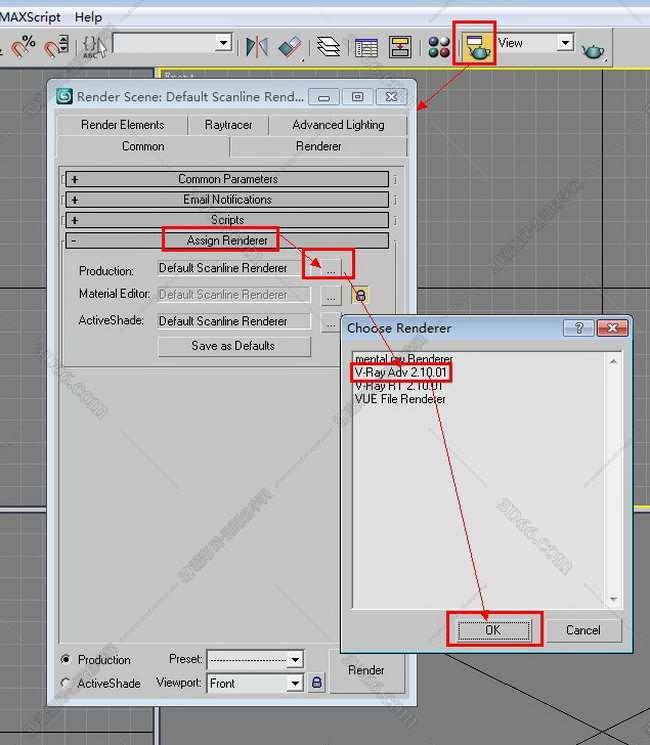This screenshot has width=650, height=745.
Task: Select the Align tool icon
Action: (x=290, y=48)
